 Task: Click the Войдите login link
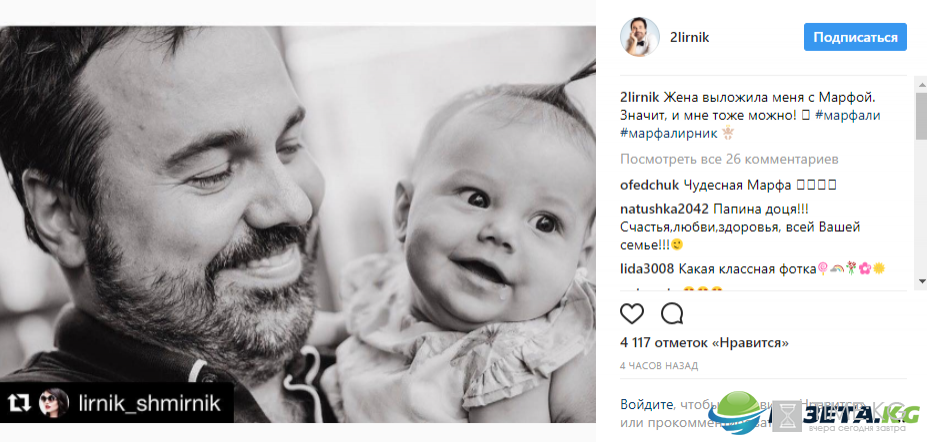[x=646, y=405]
